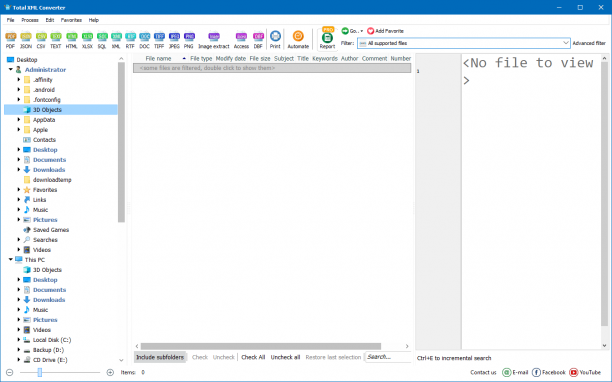Select the downloadtemp folder

[52, 179]
